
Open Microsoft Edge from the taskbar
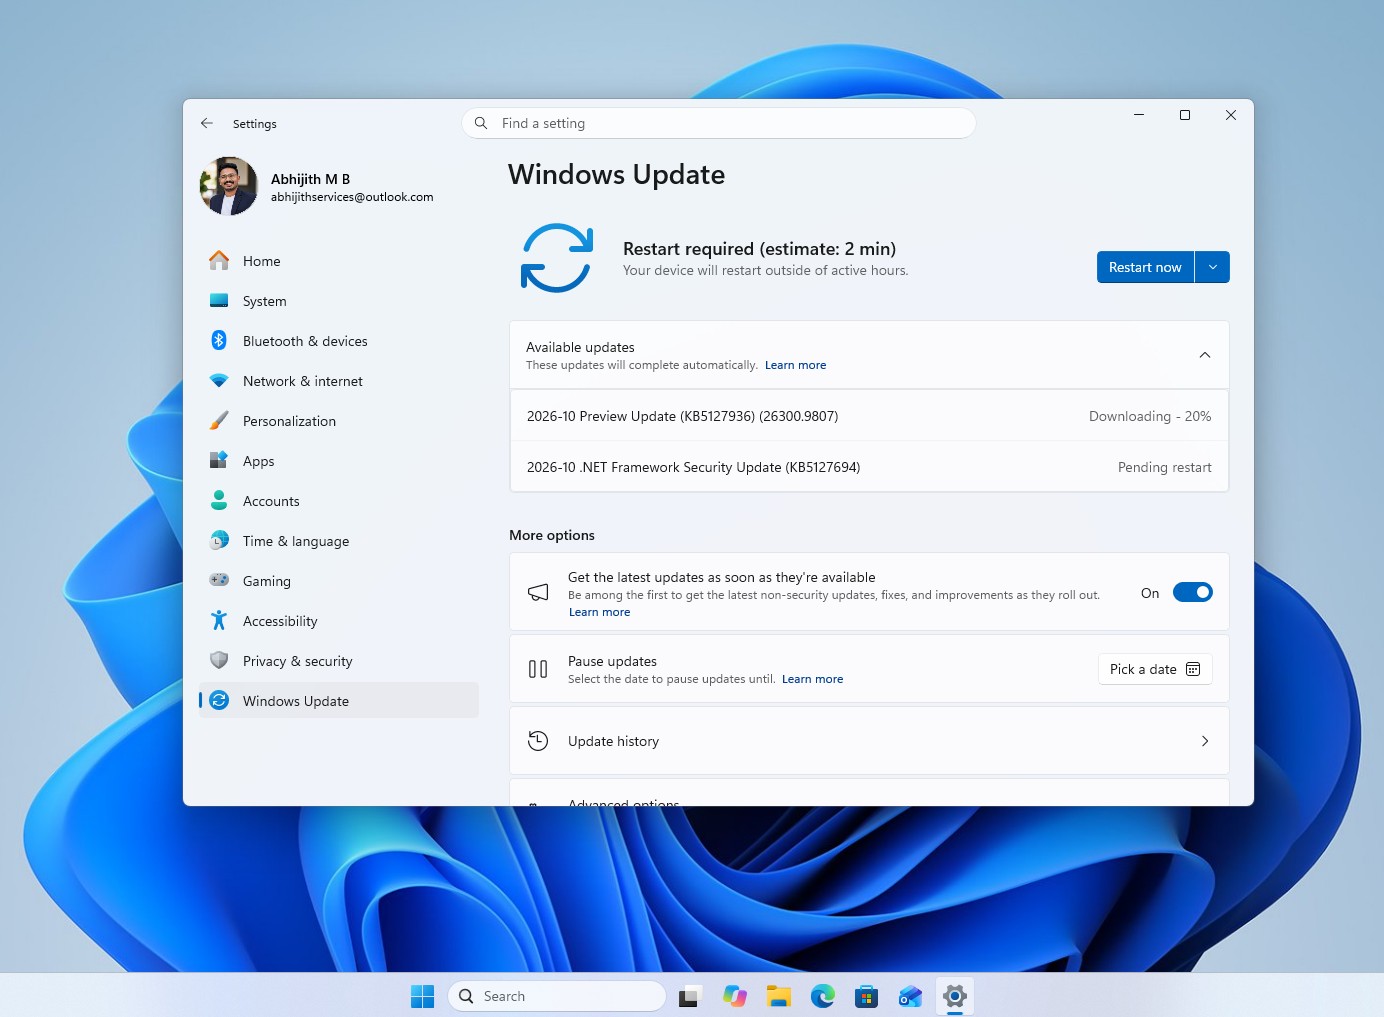[x=822, y=996]
